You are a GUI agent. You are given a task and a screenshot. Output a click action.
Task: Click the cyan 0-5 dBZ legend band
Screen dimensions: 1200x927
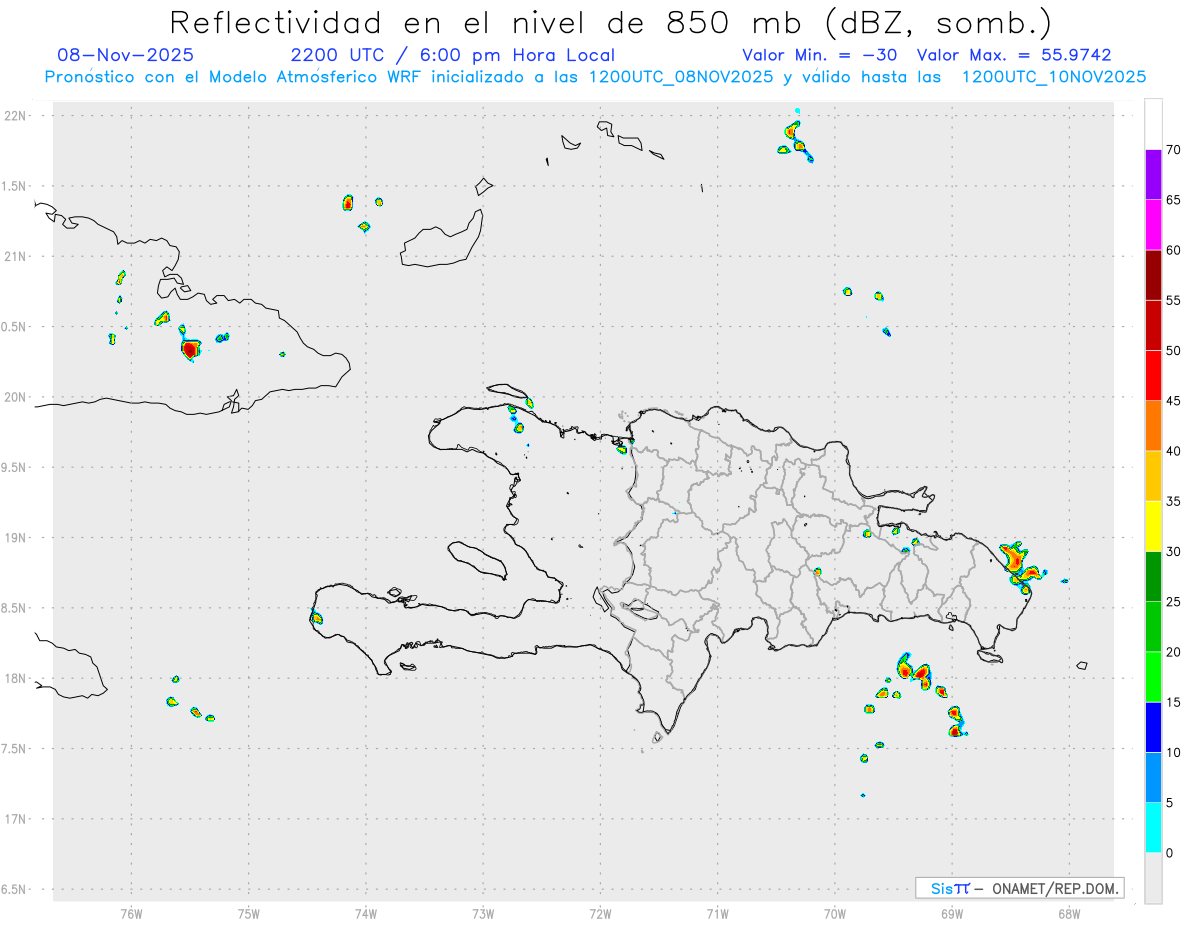pos(1153,828)
